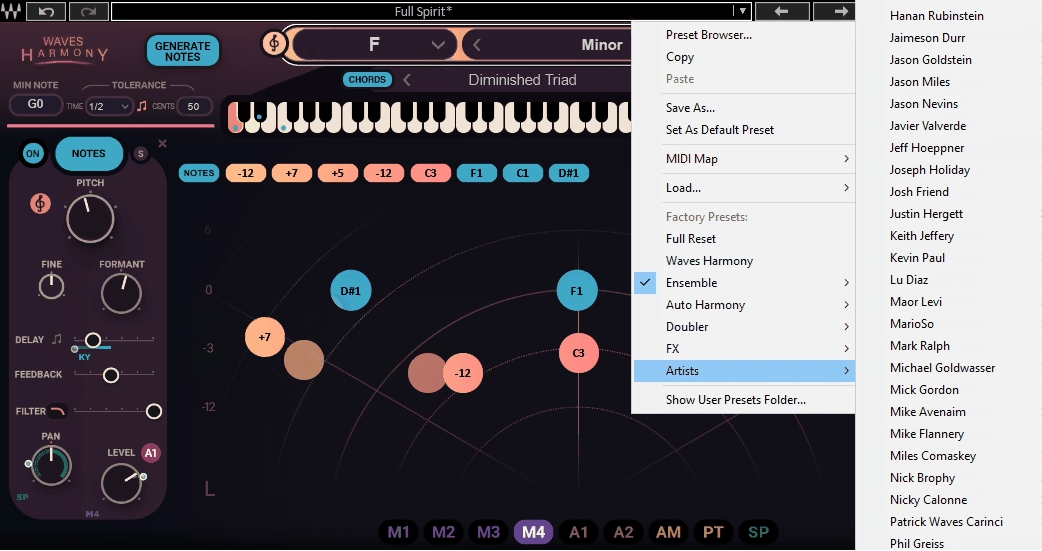The height and width of the screenshot is (551, 1042).
Task: Click GENERATE NOTES button
Action: [183, 51]
